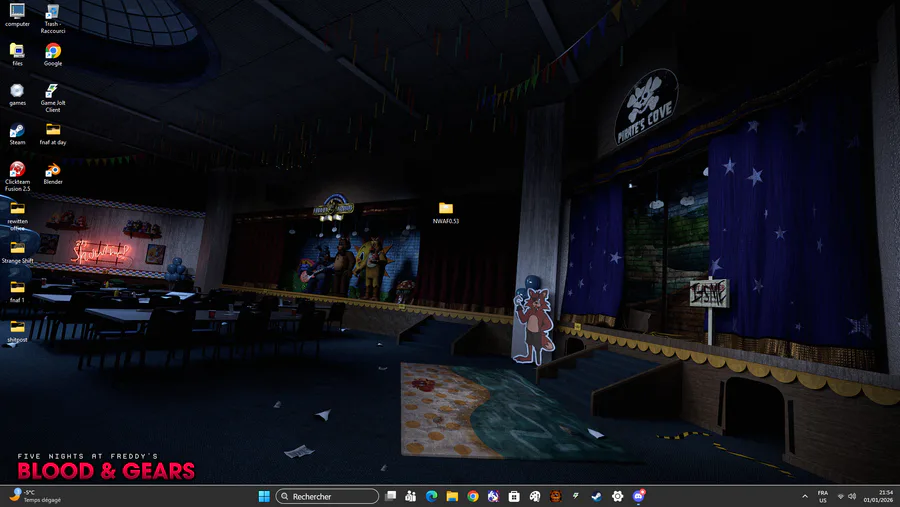Select the fnaf at day folder

pyautogui.click(x=53, y=134)
